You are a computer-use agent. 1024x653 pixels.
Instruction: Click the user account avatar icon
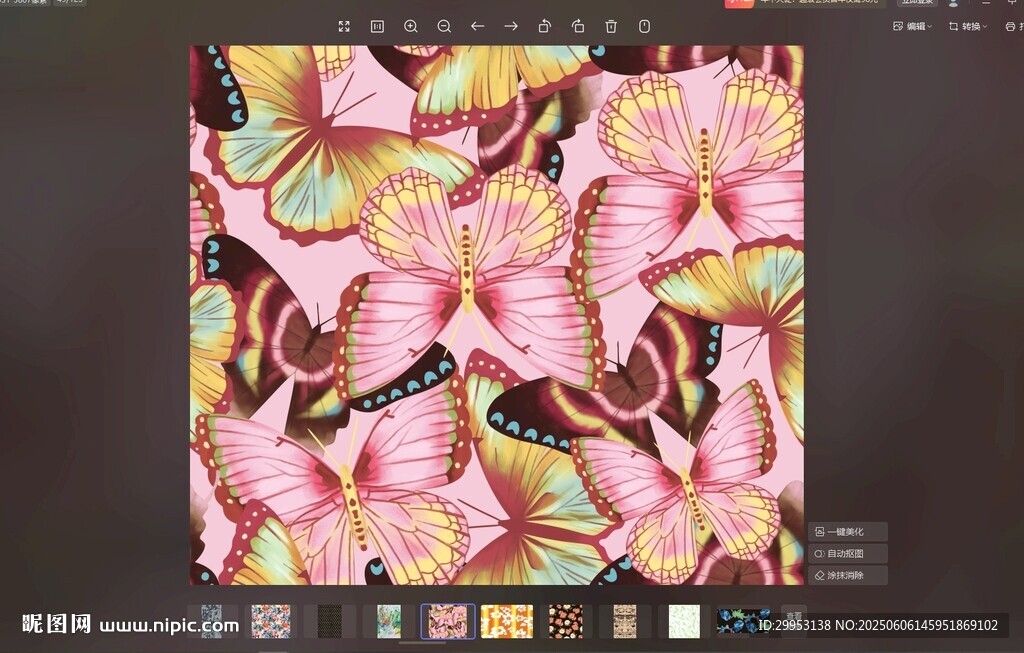(x=953, y=3)
